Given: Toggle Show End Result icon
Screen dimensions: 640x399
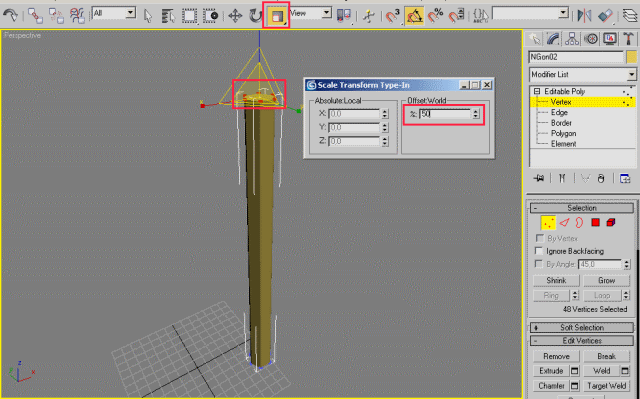Looking at the screenshot, I should click(562, 178).
